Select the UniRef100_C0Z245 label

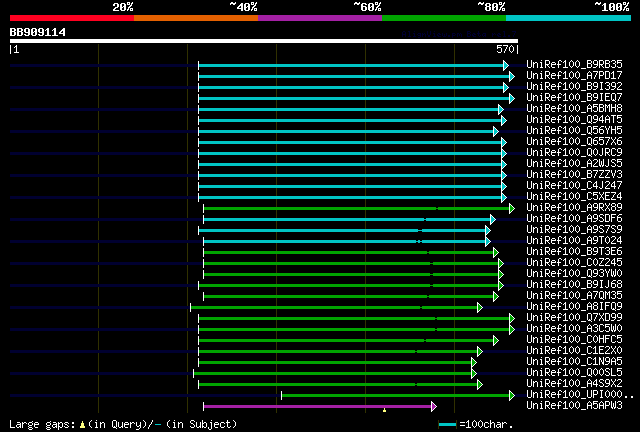(x=574, y=263)
